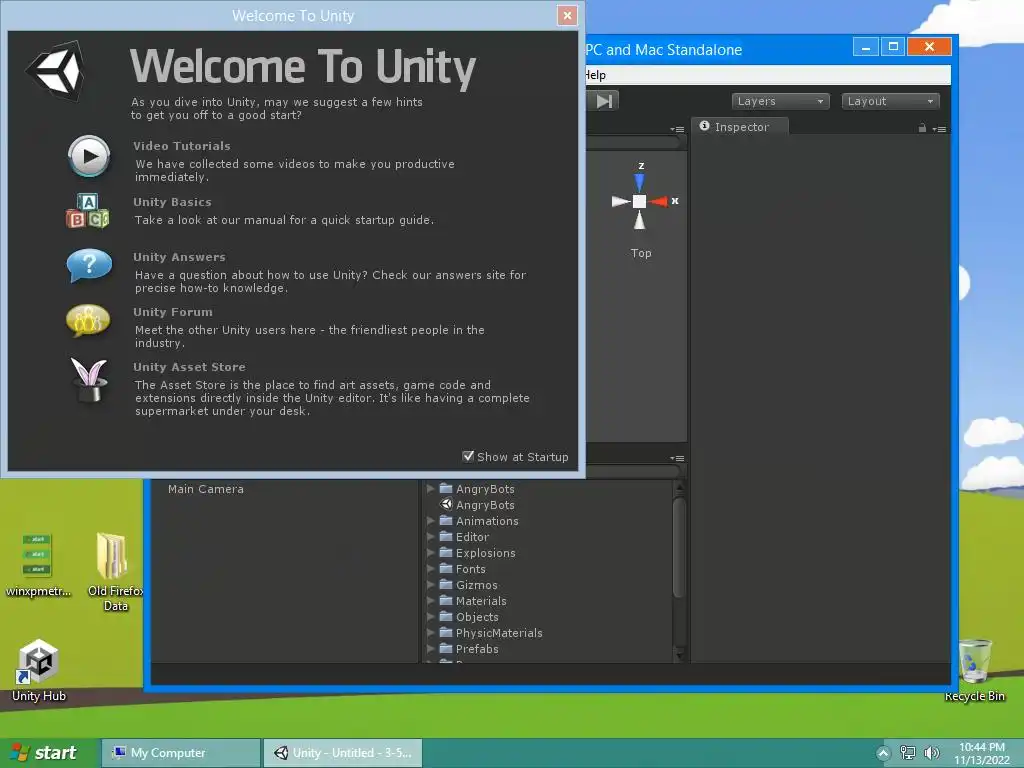Image resolution: width=1024 pixels, height=768 pixels.
Task: Open the Unity Forum people bubble icon
Action: pyautogui.click(x=88, y=320)
